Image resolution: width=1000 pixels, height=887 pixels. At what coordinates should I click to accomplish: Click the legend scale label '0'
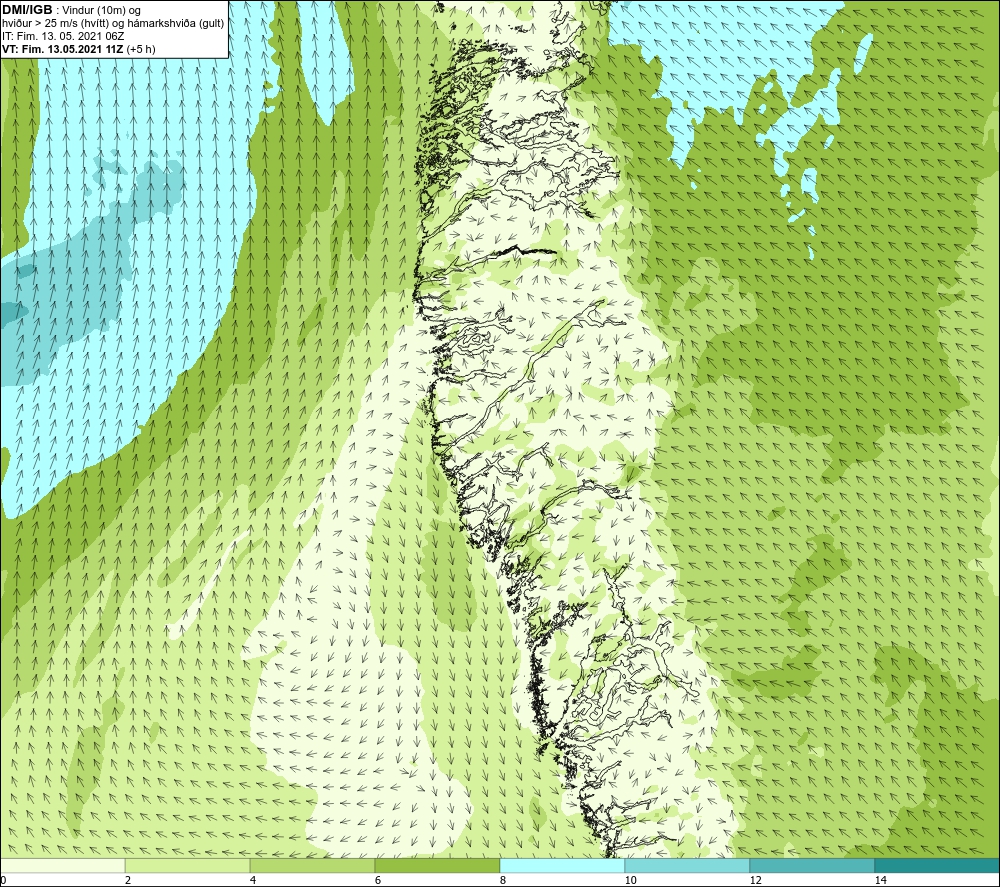3,881
